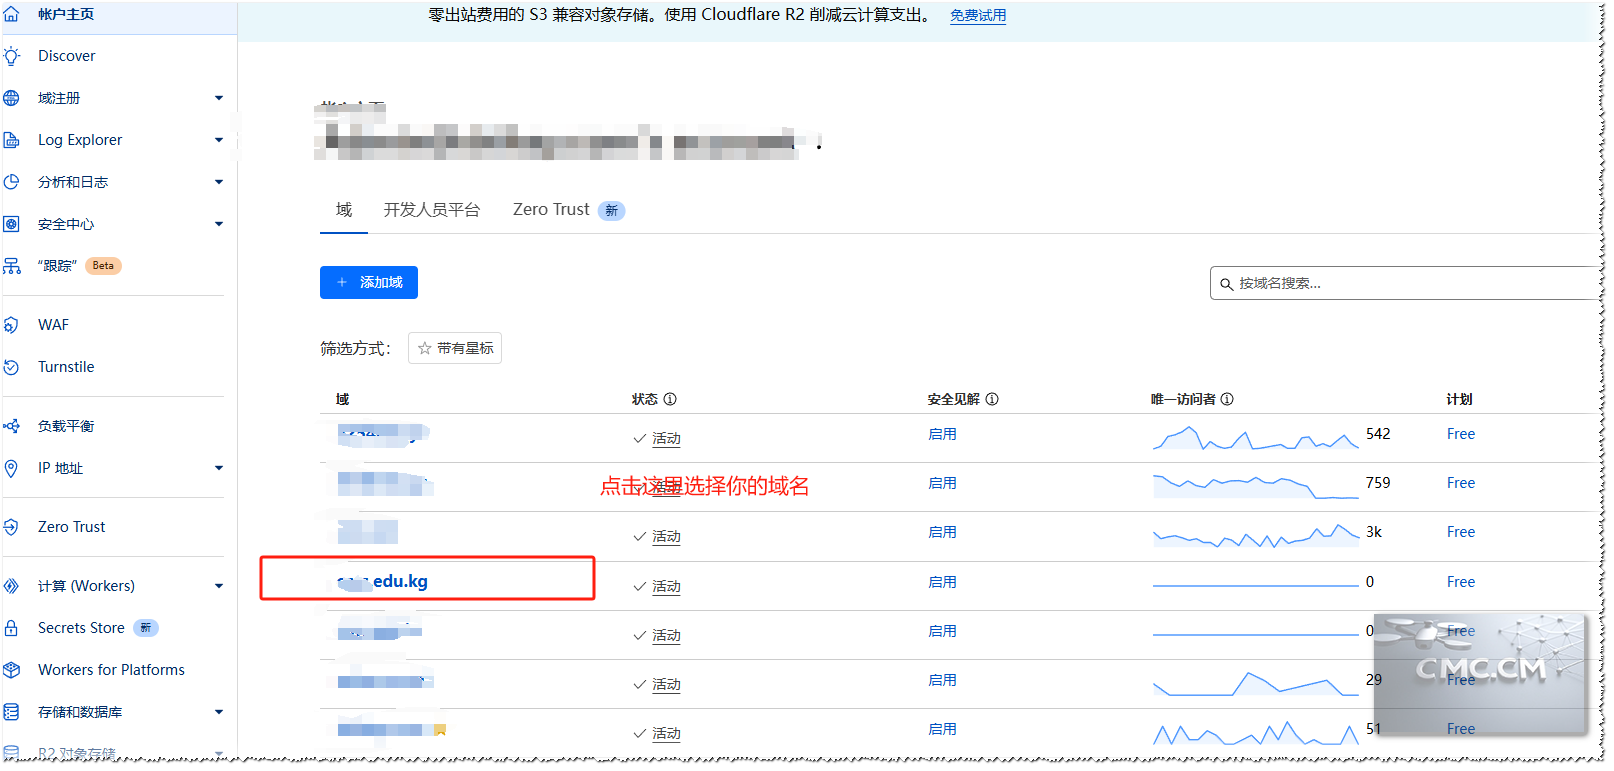The width and height of the screenshot is (1614, 771).
Task: Click the domain name search field
Action: click(x=1405, y=283)
